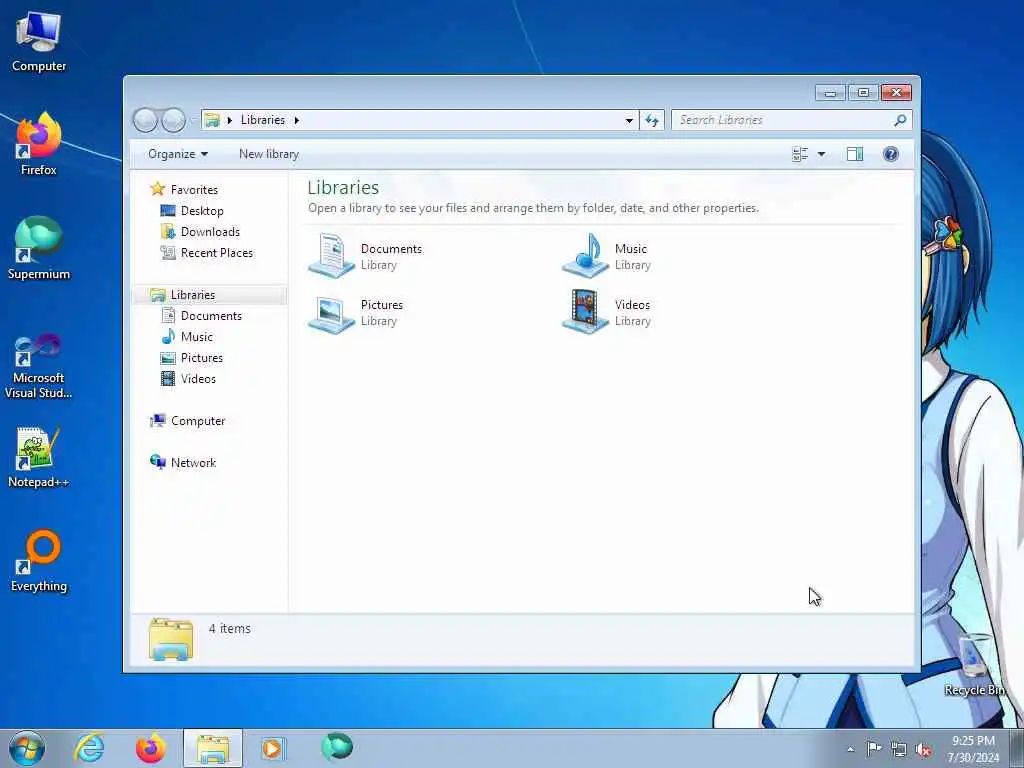Click the Back navigation arrow button
Screen dimensions: 1024x768
tap(145, 120)
